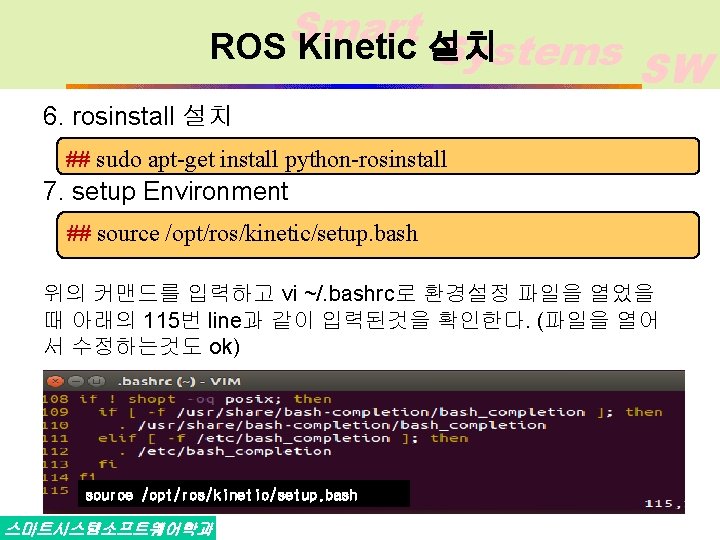Viewport: 720px width, 540px height.
Task: Close the .bashrc VIM window
Action: [56, 381]
